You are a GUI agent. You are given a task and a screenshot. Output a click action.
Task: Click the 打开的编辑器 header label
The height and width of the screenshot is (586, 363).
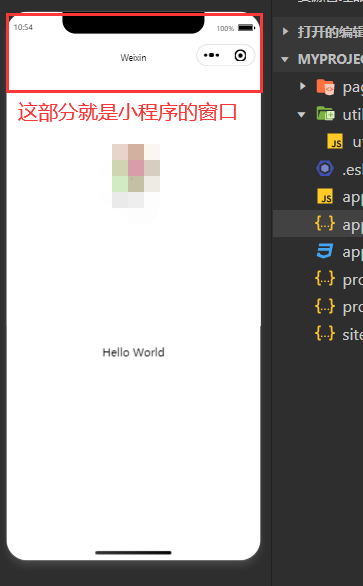330,32
